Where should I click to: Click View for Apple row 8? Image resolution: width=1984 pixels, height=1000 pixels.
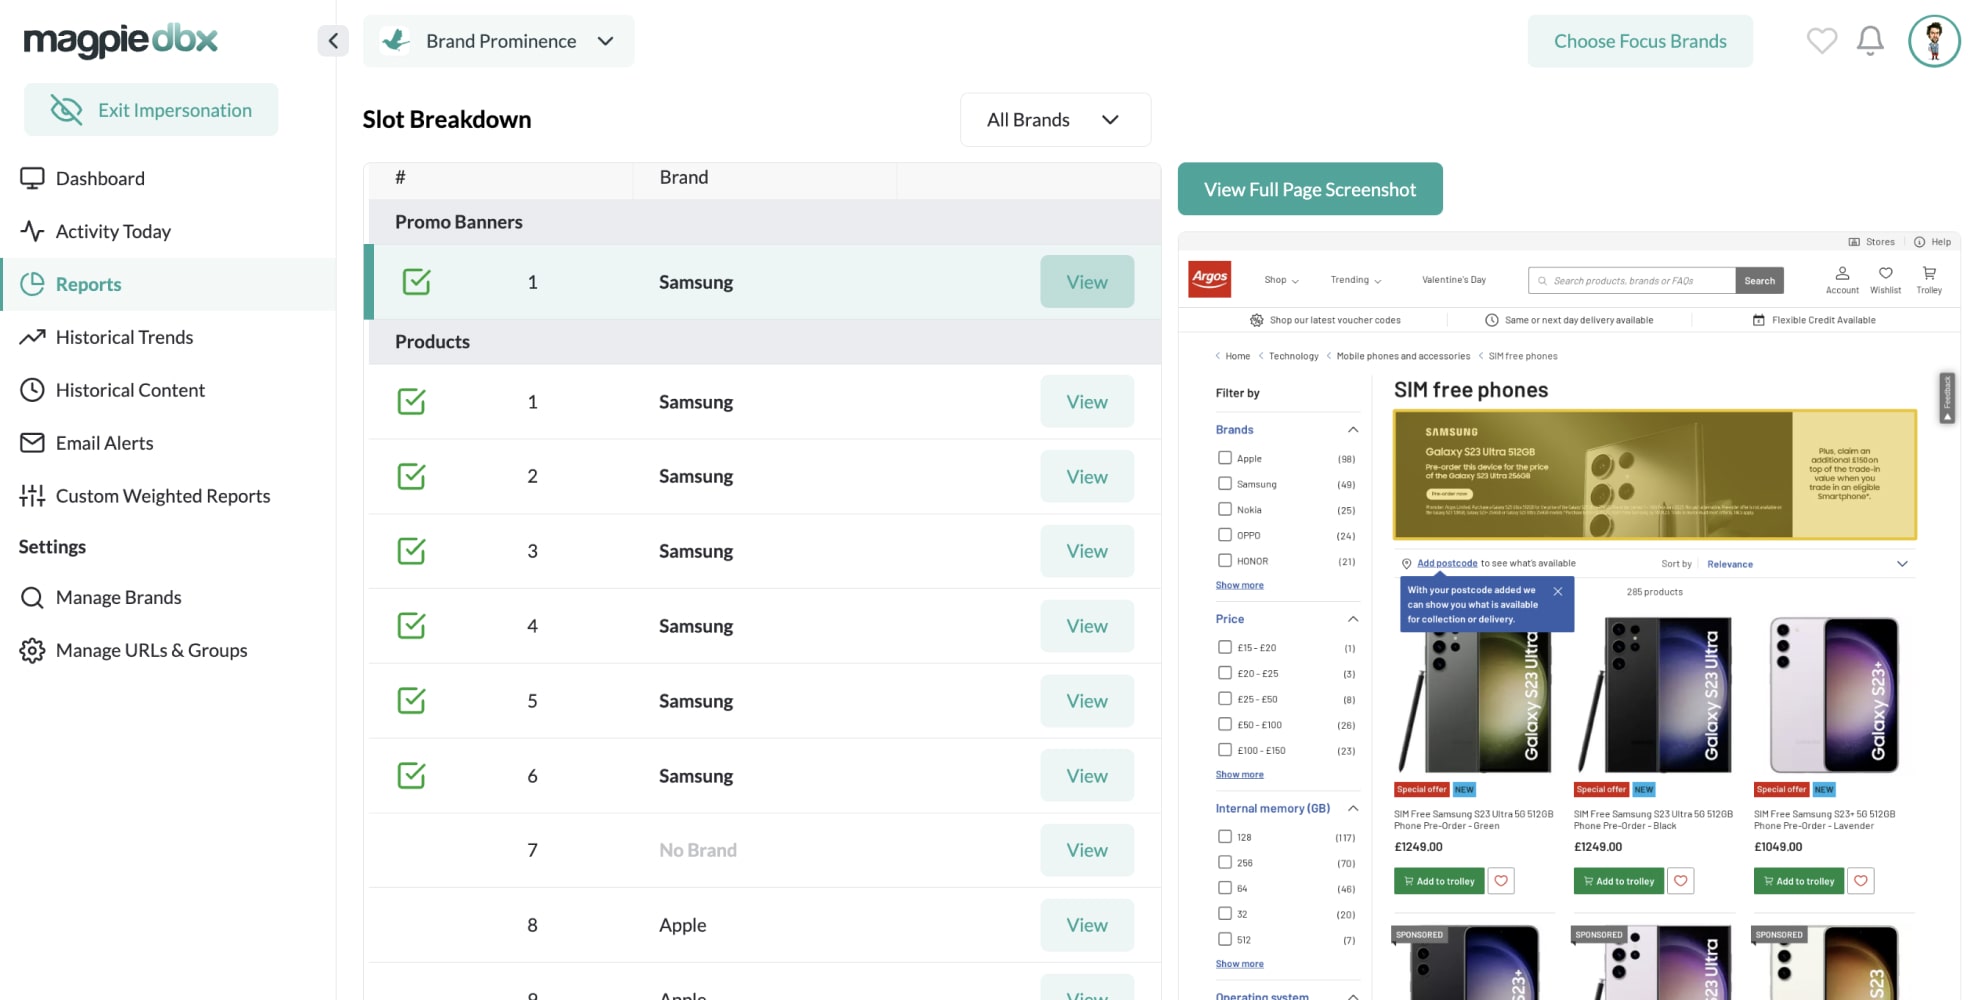(1087, 925)
